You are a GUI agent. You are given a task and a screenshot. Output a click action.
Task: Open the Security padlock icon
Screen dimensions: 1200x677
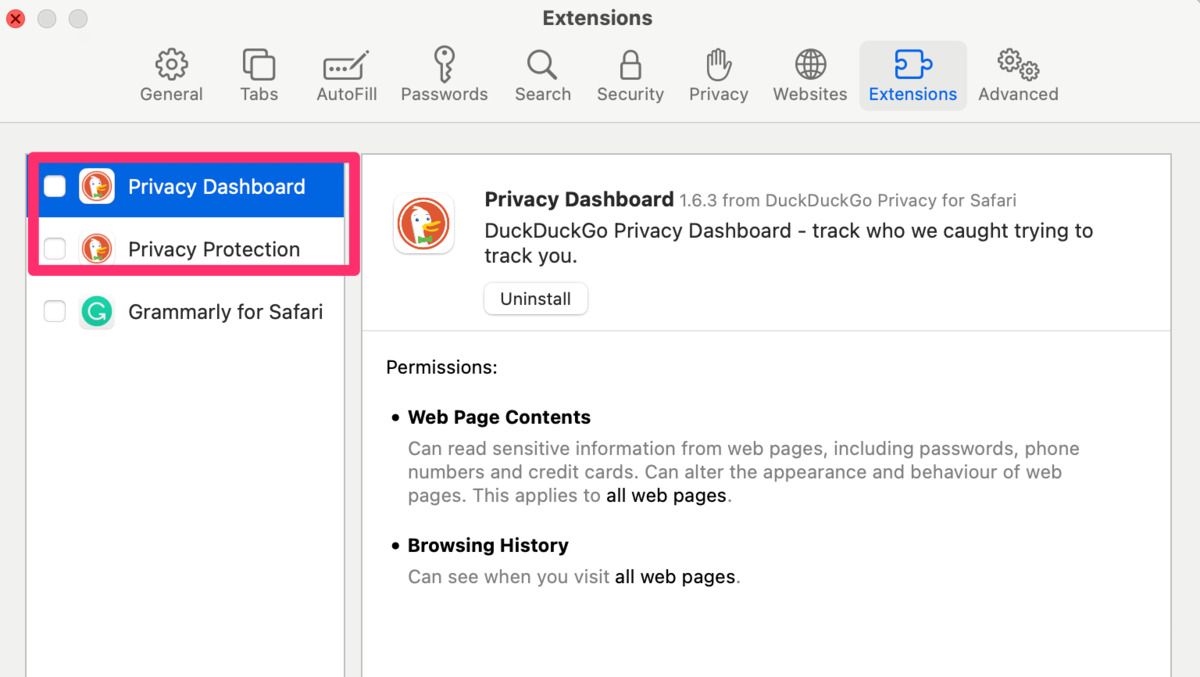point(630,64)
